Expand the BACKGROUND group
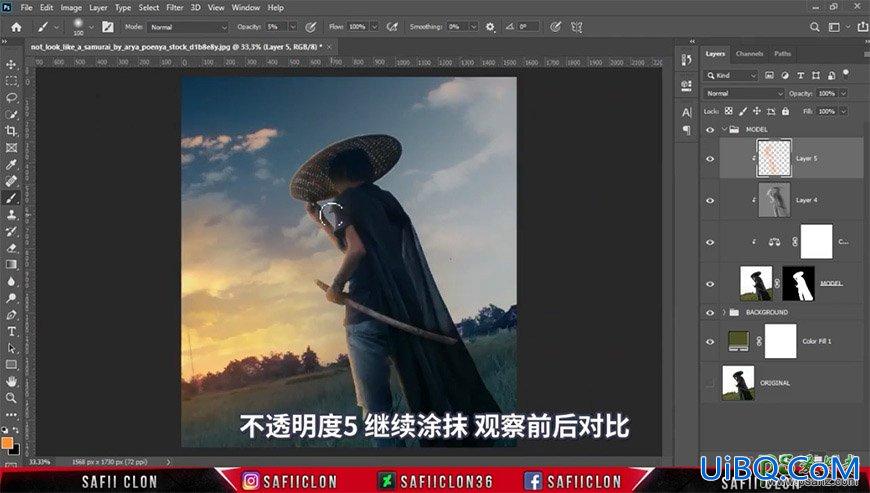870x493 pixels. coord(724,313)
